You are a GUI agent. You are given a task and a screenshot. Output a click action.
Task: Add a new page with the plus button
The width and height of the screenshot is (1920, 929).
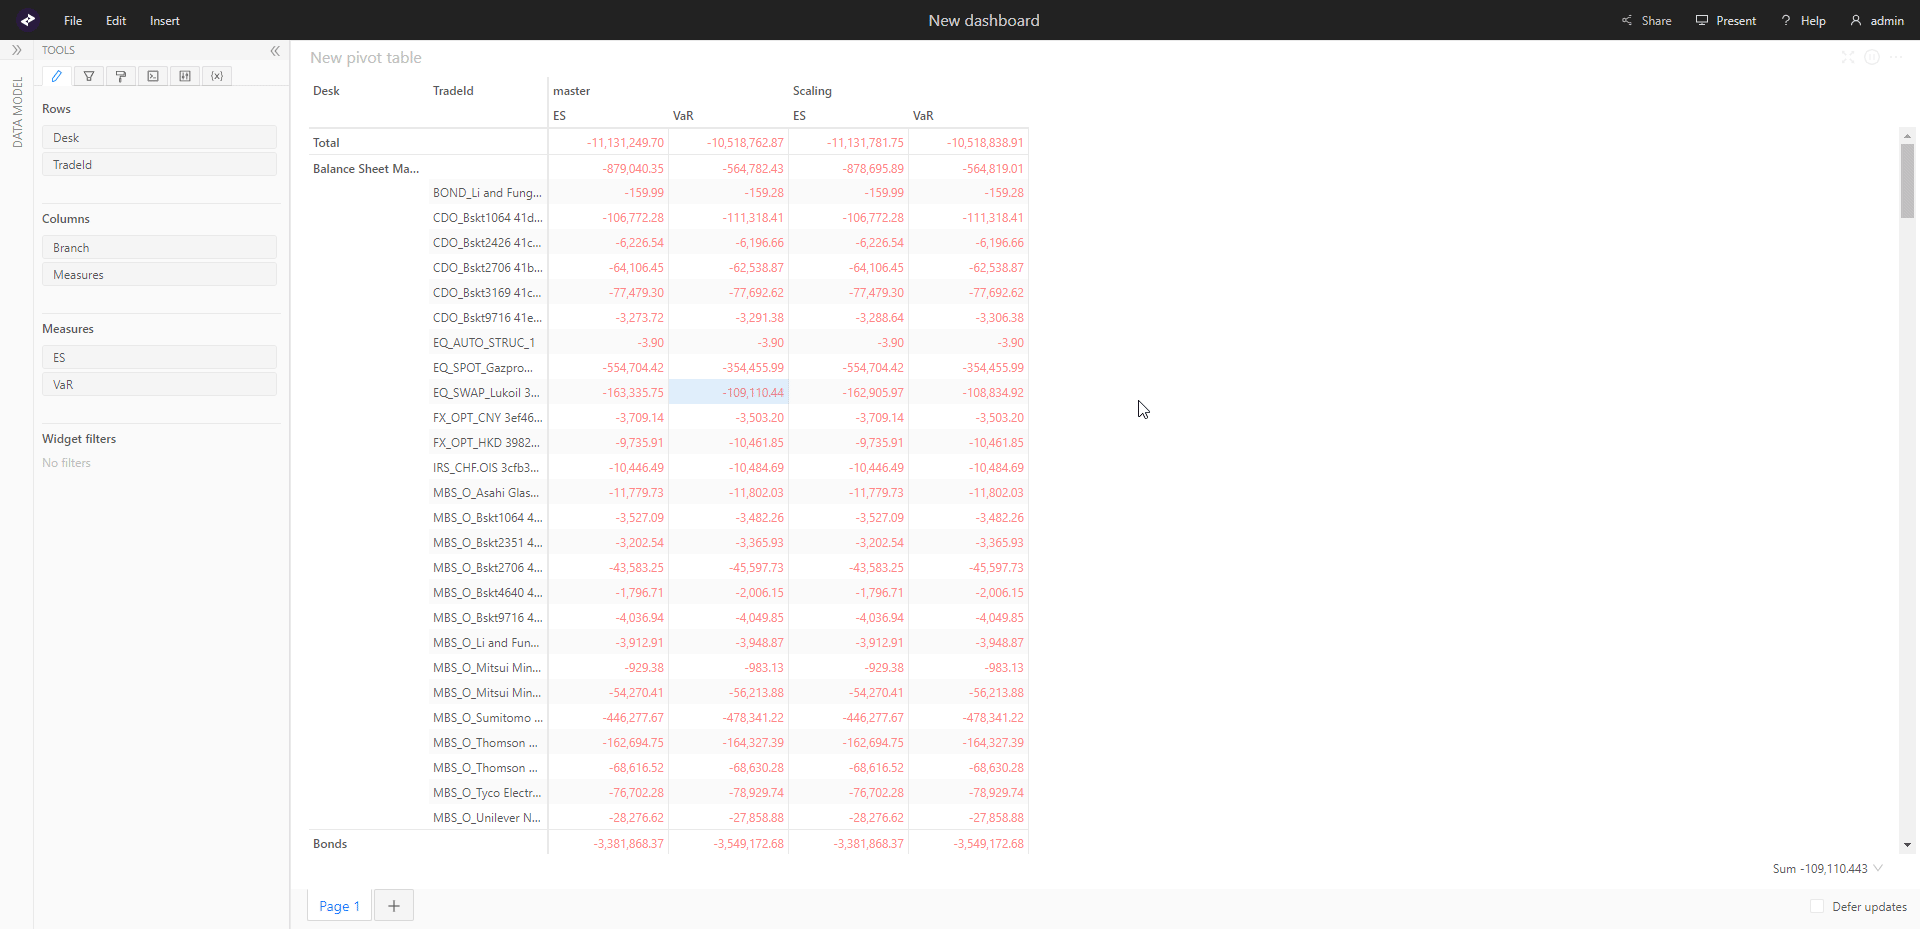pyautogui.click(x=392, y=905)
